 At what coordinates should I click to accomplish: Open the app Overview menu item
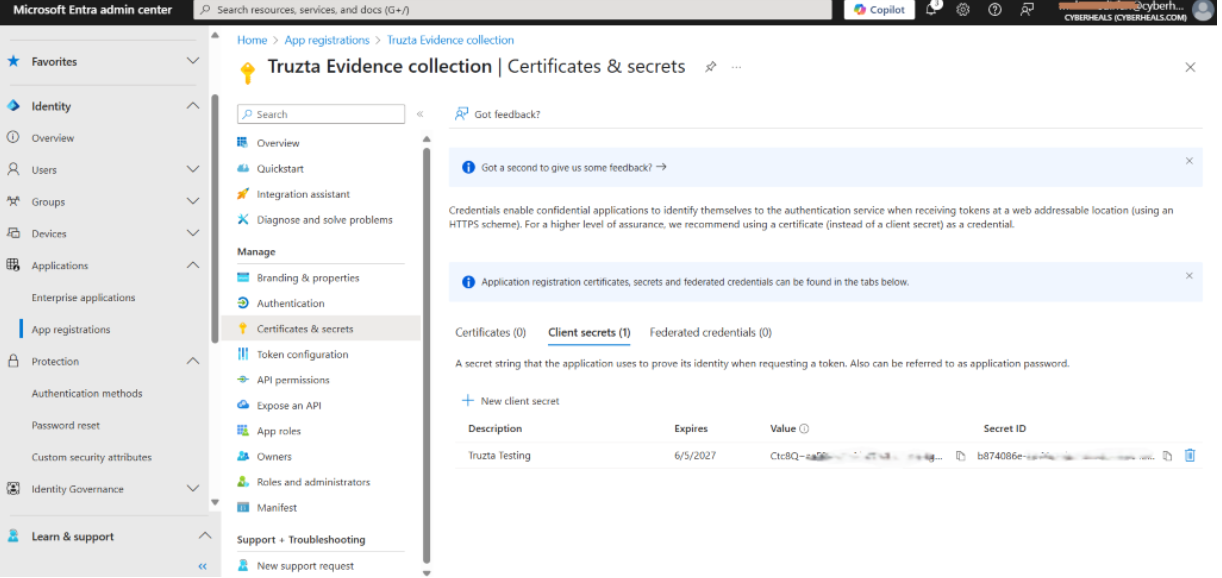[278, 143]
